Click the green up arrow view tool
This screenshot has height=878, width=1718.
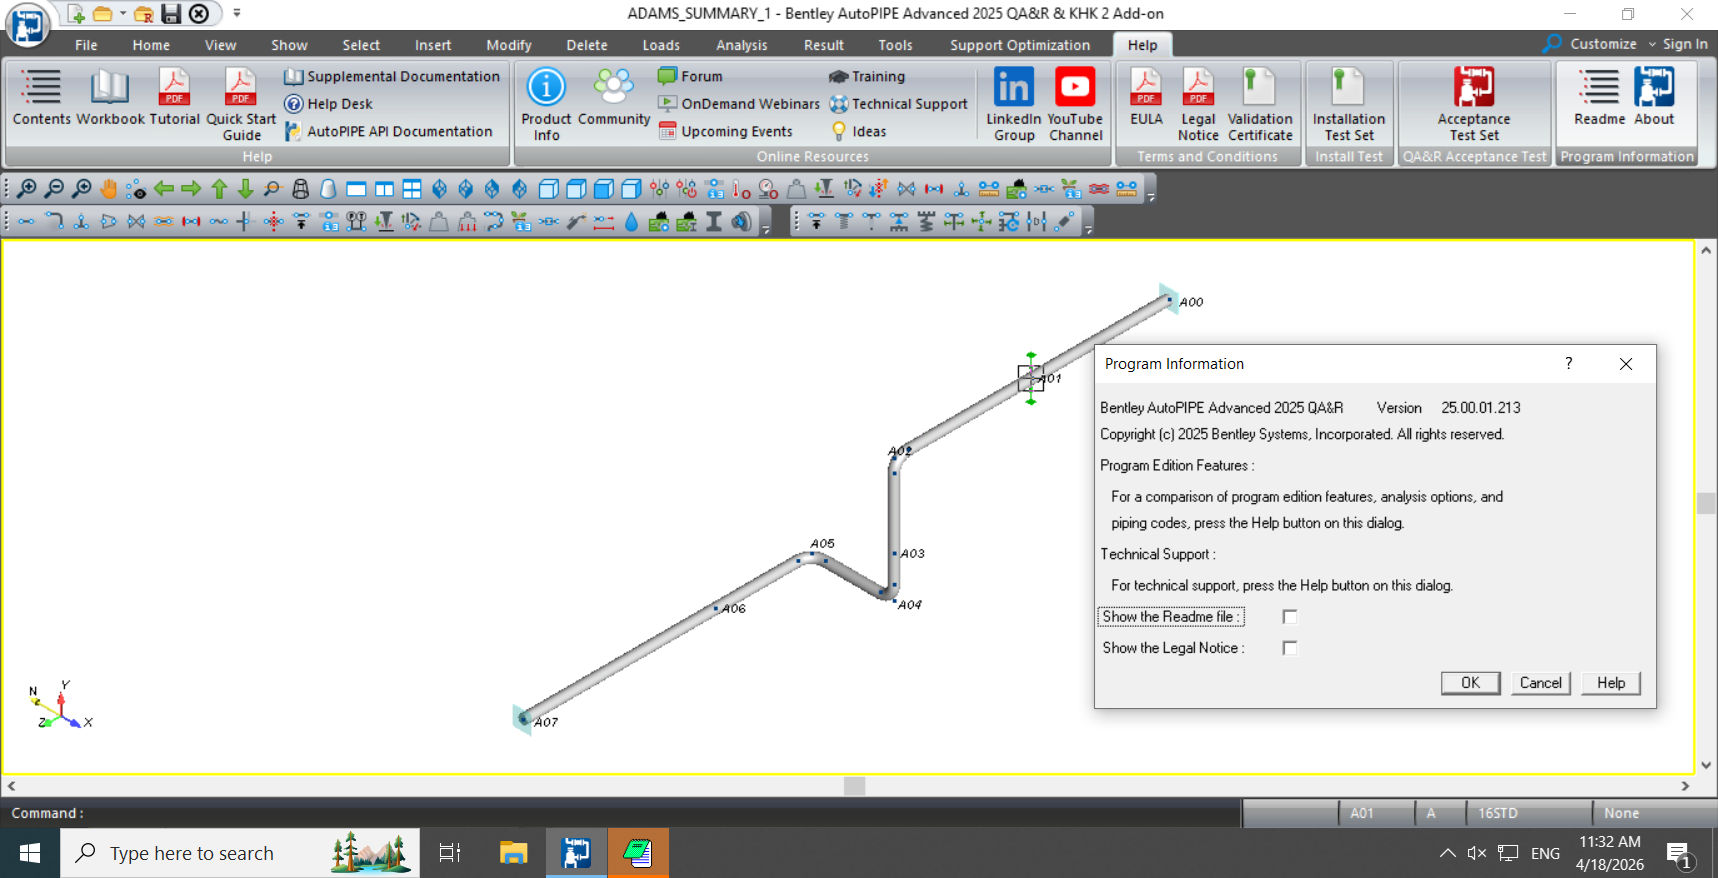219,189
